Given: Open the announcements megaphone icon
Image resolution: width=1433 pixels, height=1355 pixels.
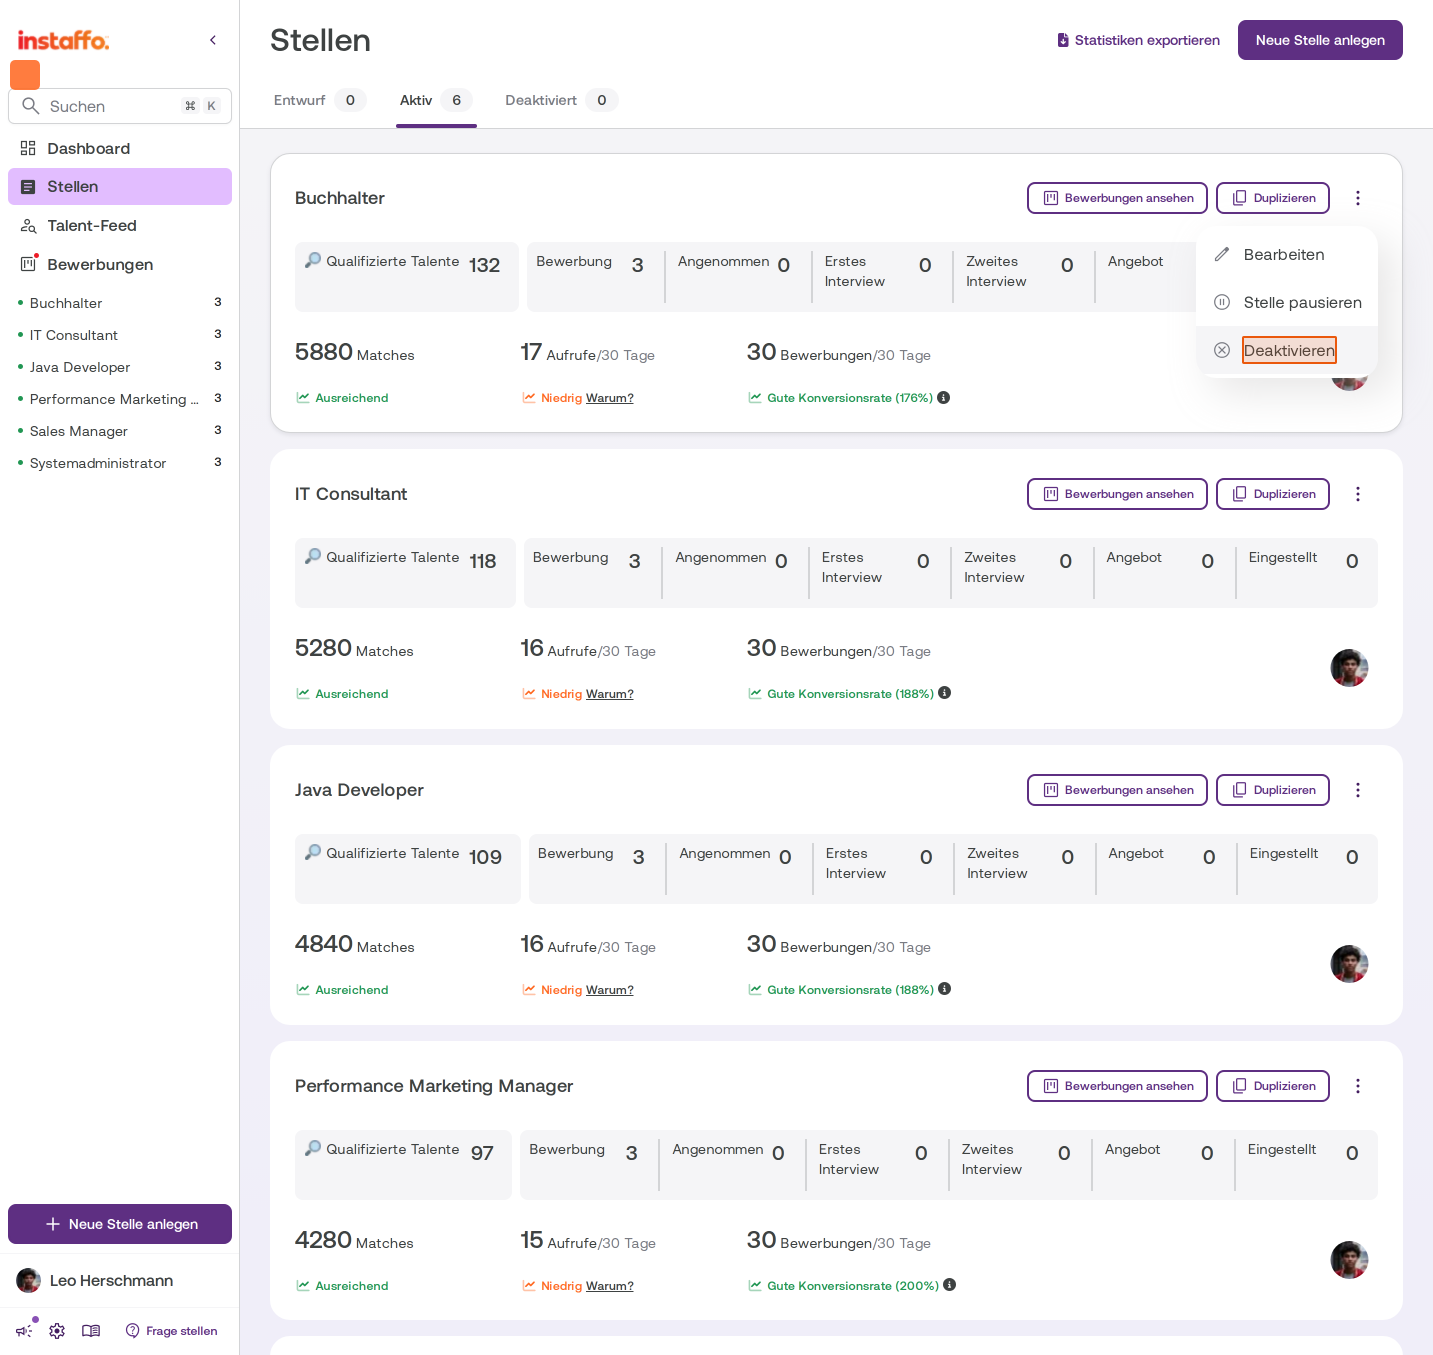Looking at the screenshot, I should (24, 1331).
